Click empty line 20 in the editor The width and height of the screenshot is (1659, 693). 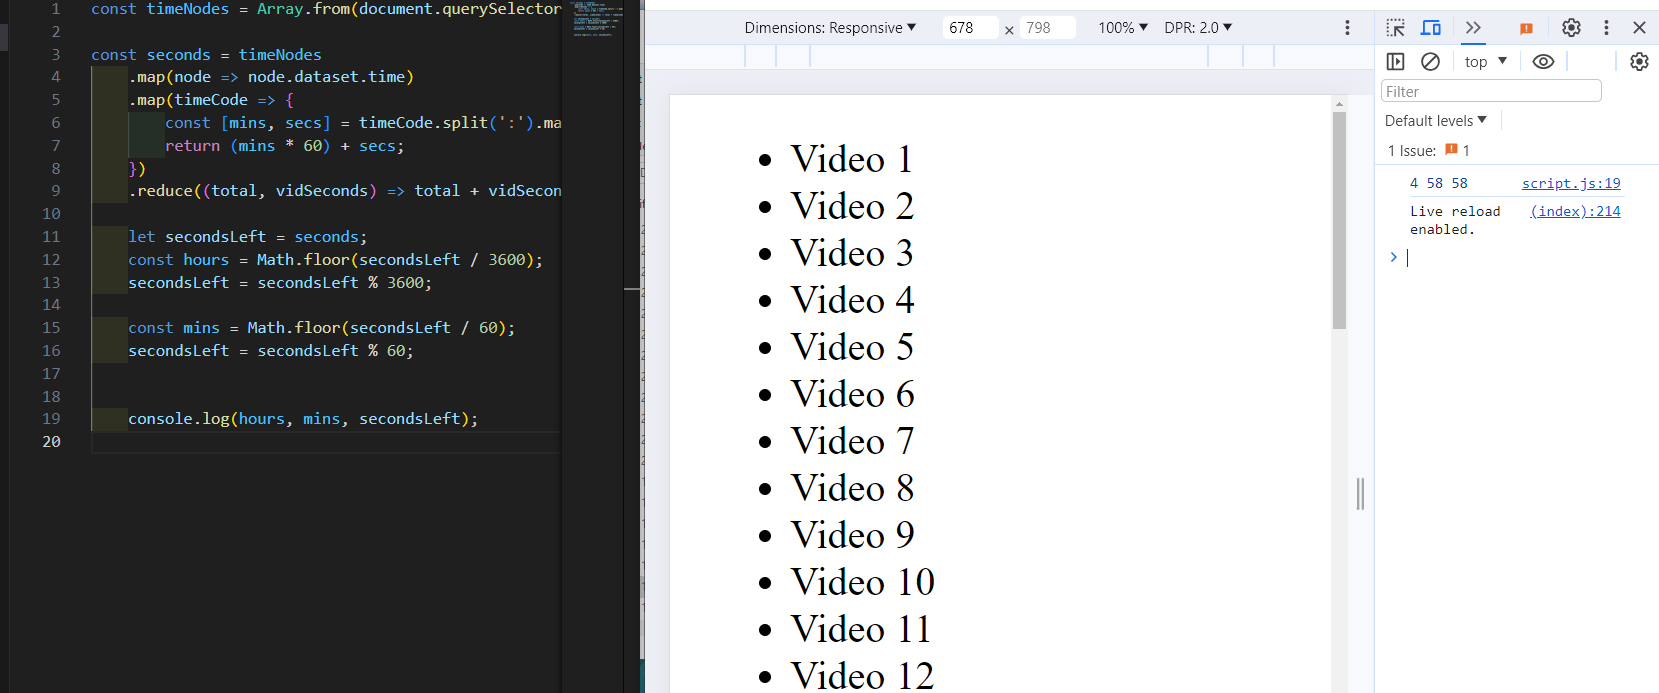pyautogui.click(x=325, y=442)
